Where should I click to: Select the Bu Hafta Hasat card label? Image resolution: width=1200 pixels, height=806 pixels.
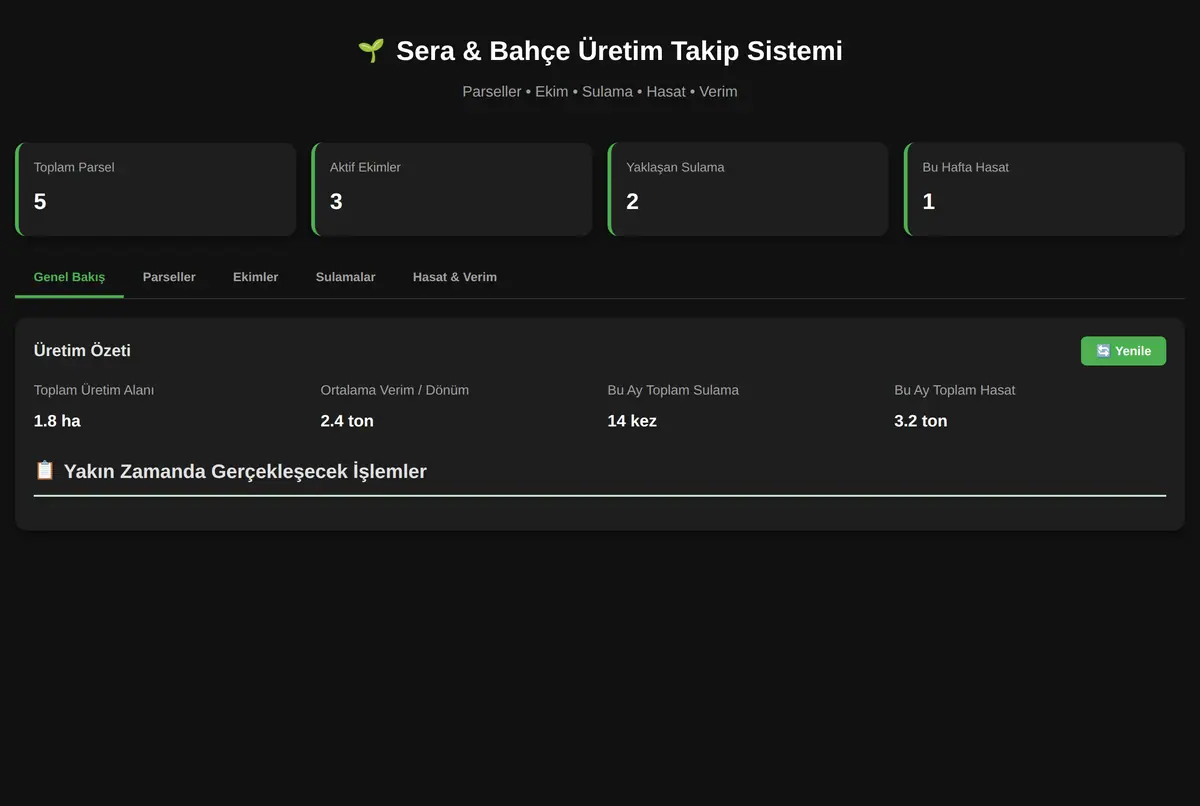coord(965,167)
